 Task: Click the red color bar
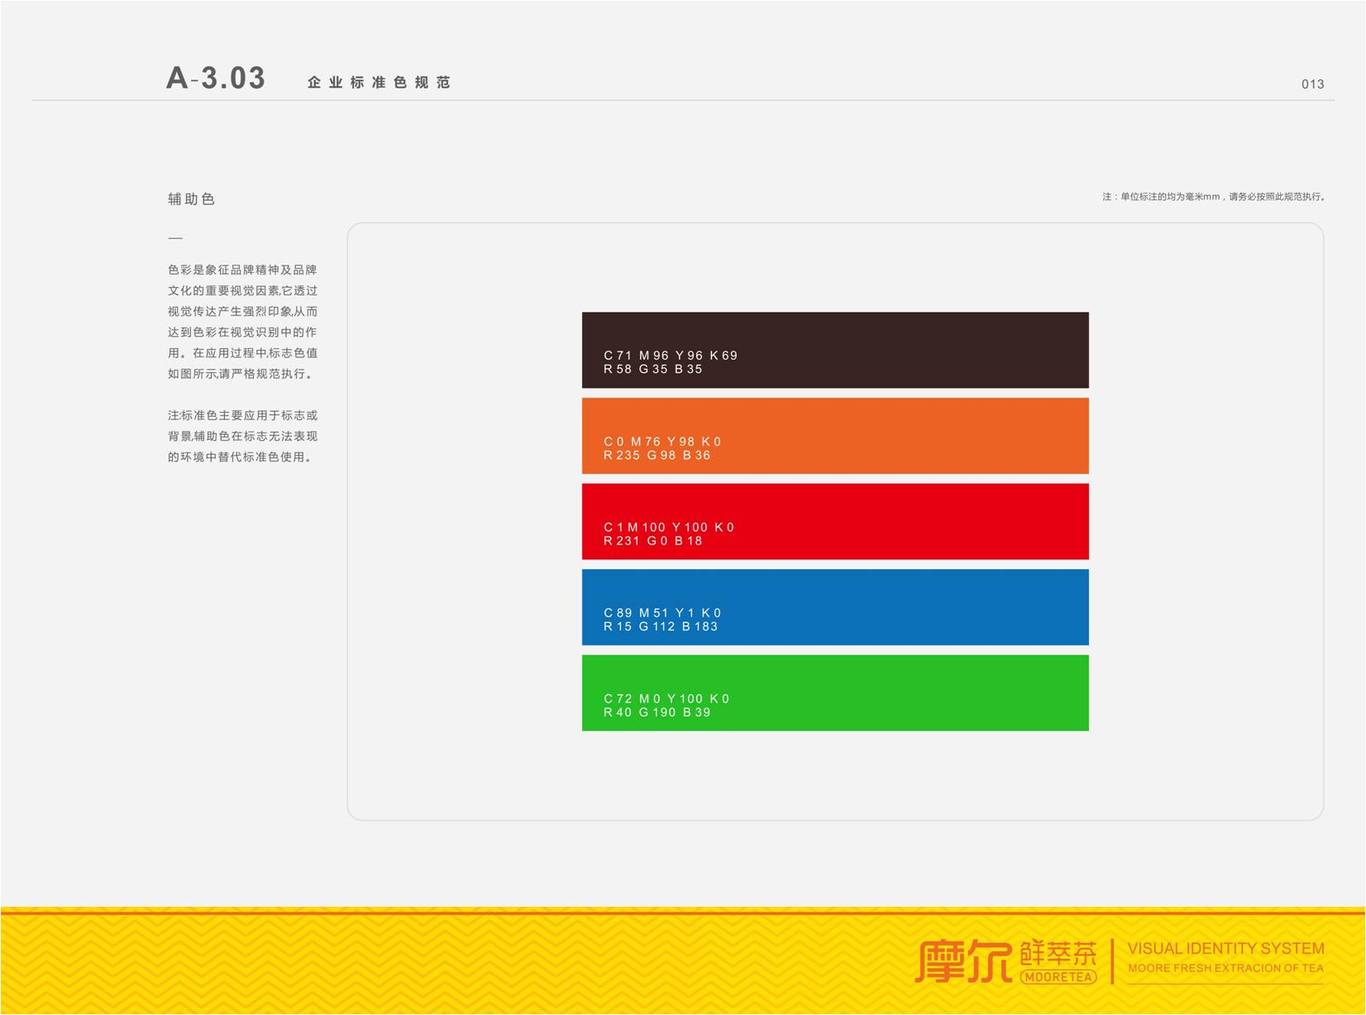point(835,522)
